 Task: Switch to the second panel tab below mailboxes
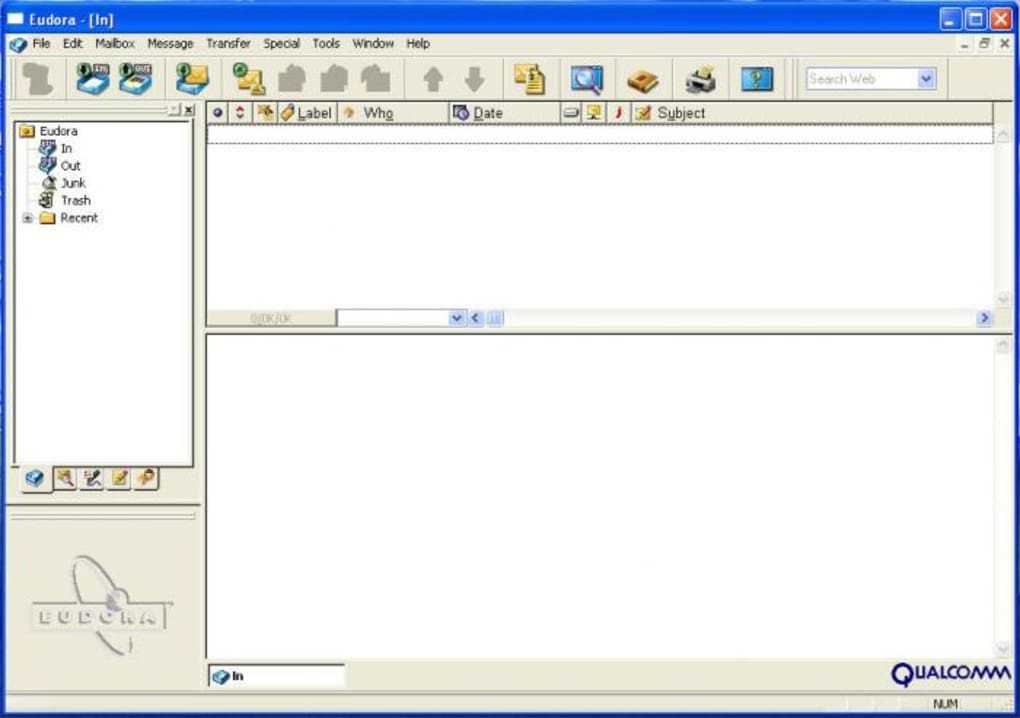tap(65, 479)
